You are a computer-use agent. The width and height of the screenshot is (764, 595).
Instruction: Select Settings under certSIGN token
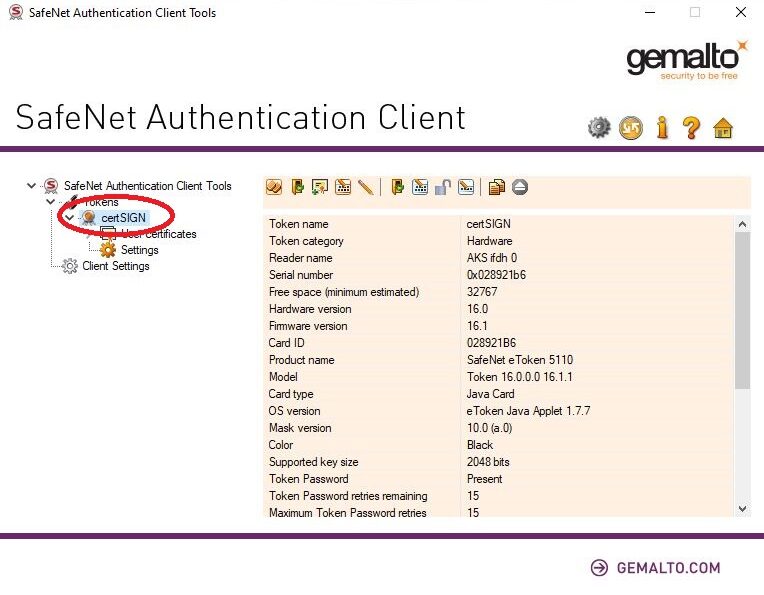coord(139,250)
